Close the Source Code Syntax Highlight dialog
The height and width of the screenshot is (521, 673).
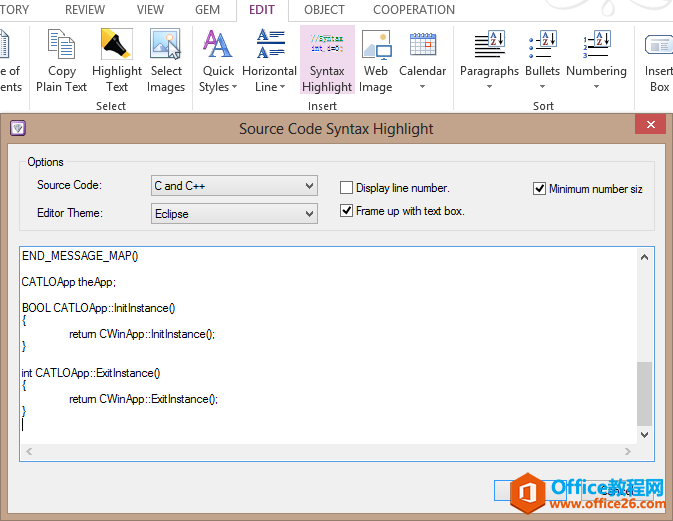[650, 126]
